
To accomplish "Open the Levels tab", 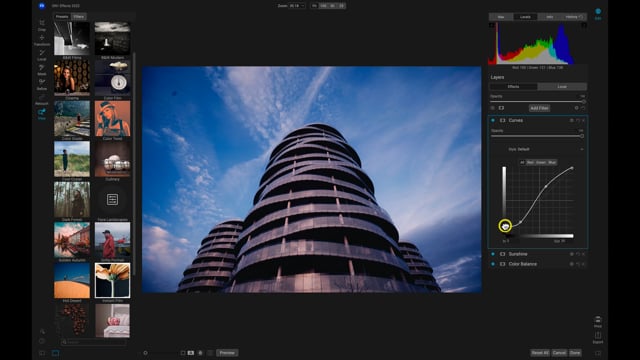I will pos(525,17).
